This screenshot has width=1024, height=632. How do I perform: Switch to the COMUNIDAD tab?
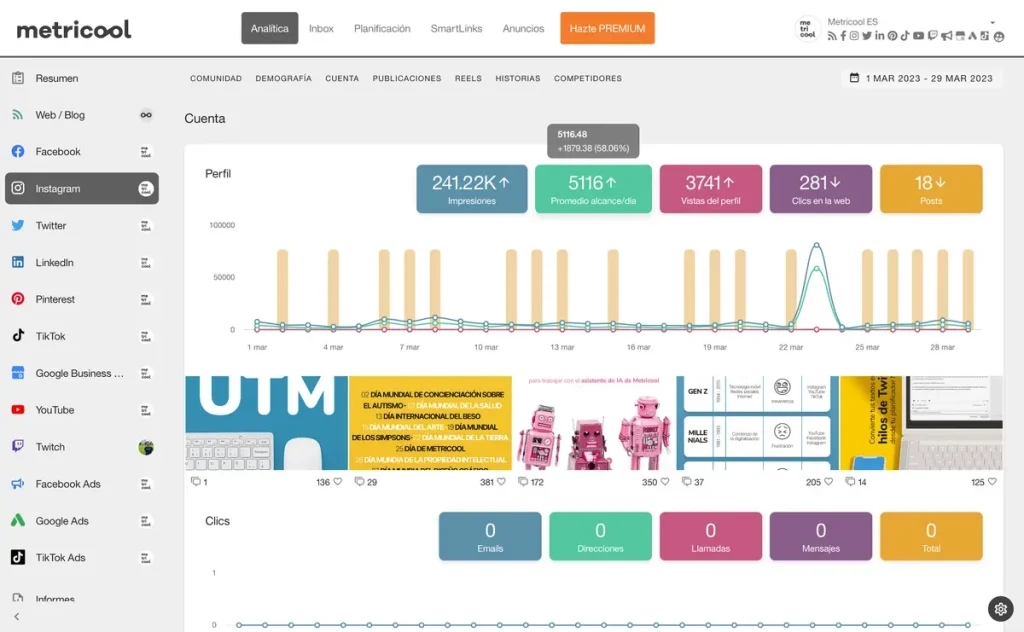click(x=216, y=78)
